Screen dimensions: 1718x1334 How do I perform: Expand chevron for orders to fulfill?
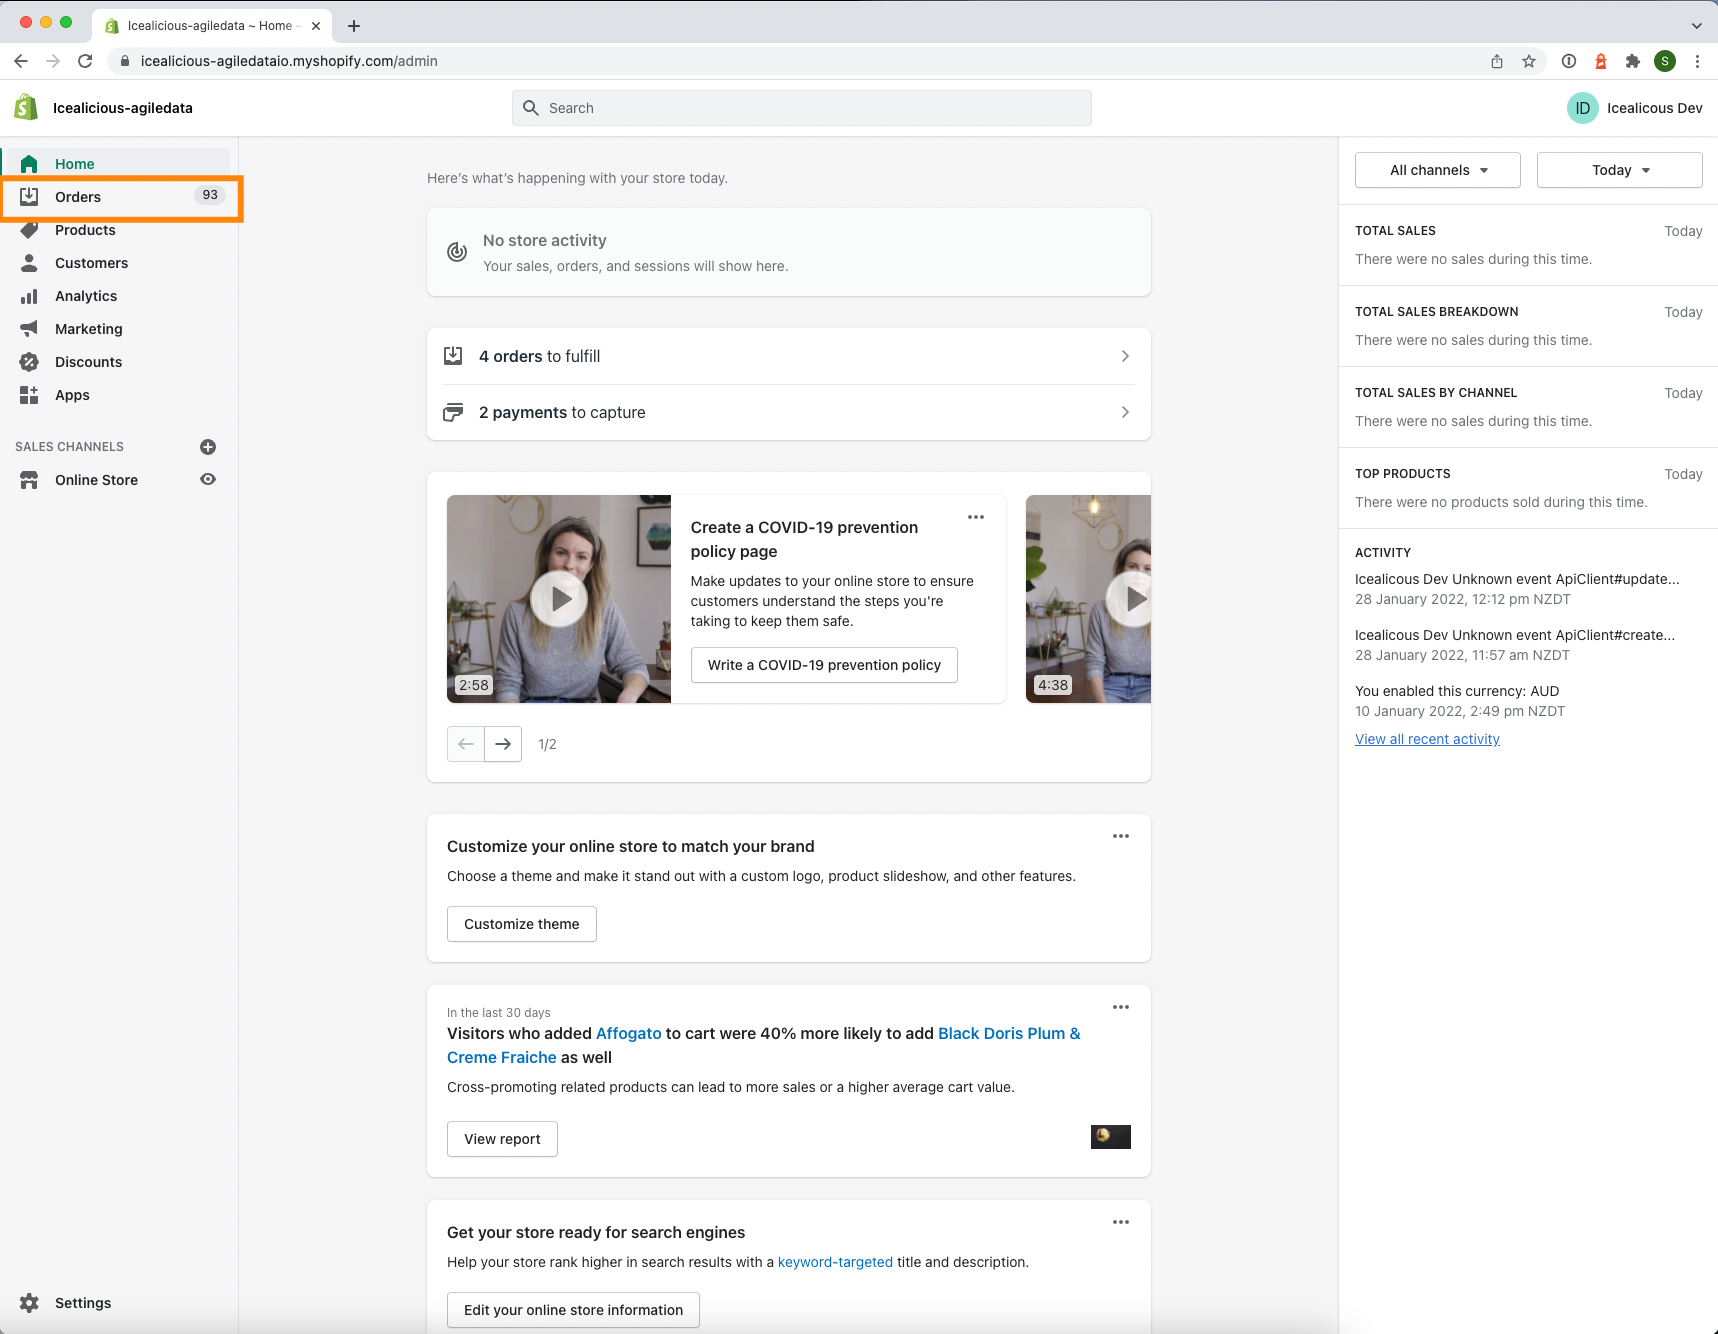(x=1125, y=356)
